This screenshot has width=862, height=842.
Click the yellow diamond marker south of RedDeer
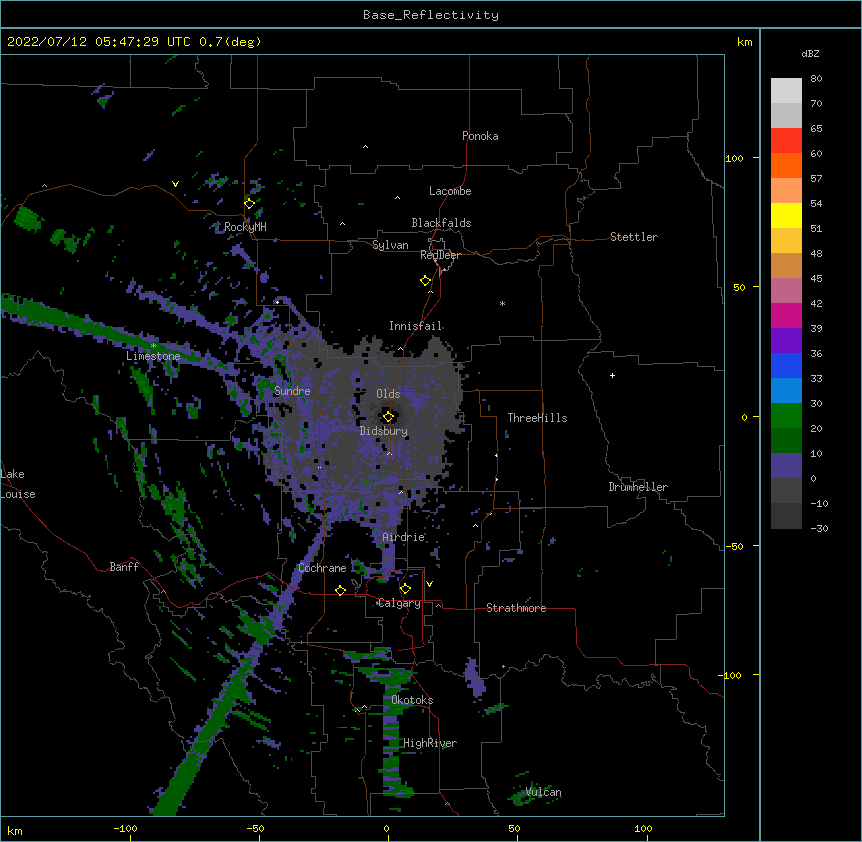(x=426, y=281)
